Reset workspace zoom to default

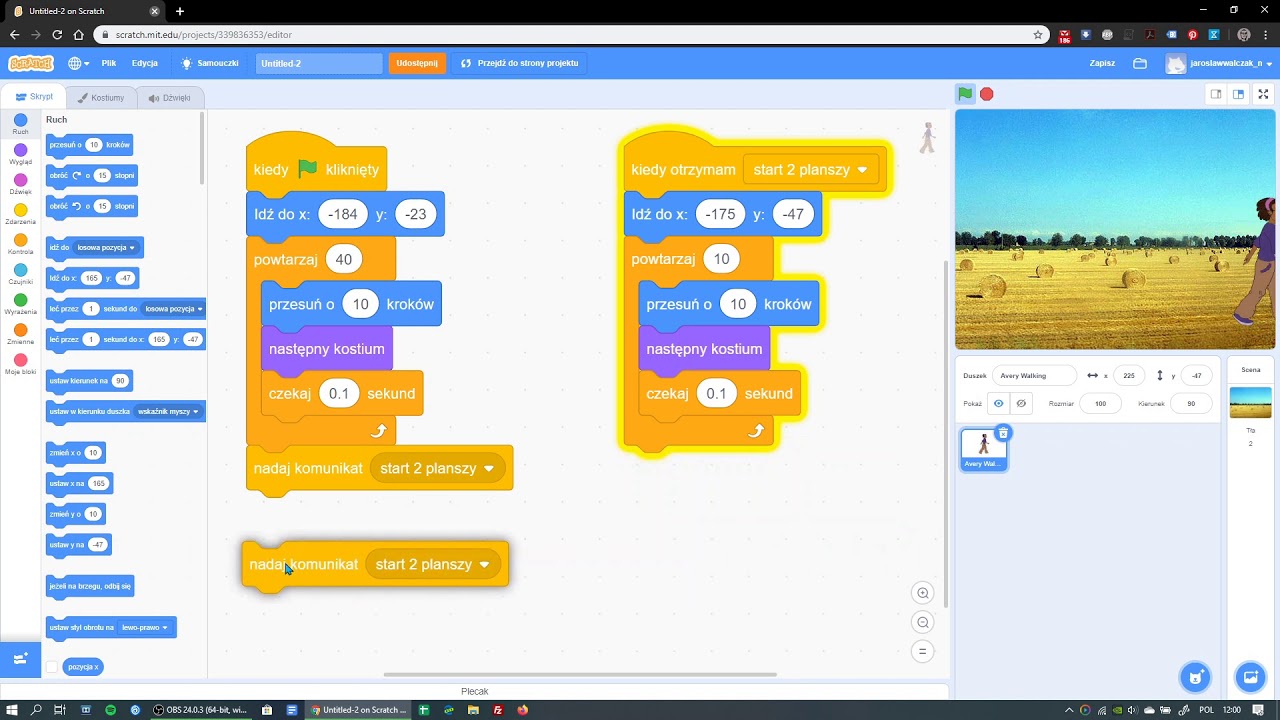(x=923, y=651)
